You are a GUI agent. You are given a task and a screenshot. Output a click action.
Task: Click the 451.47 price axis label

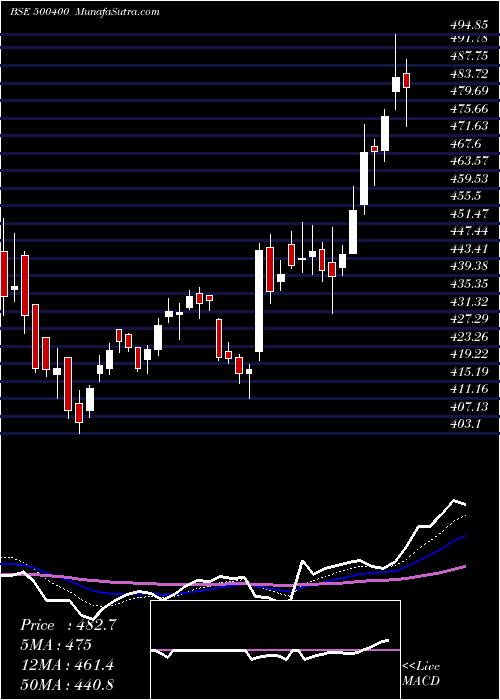click(x=469, y=214)
